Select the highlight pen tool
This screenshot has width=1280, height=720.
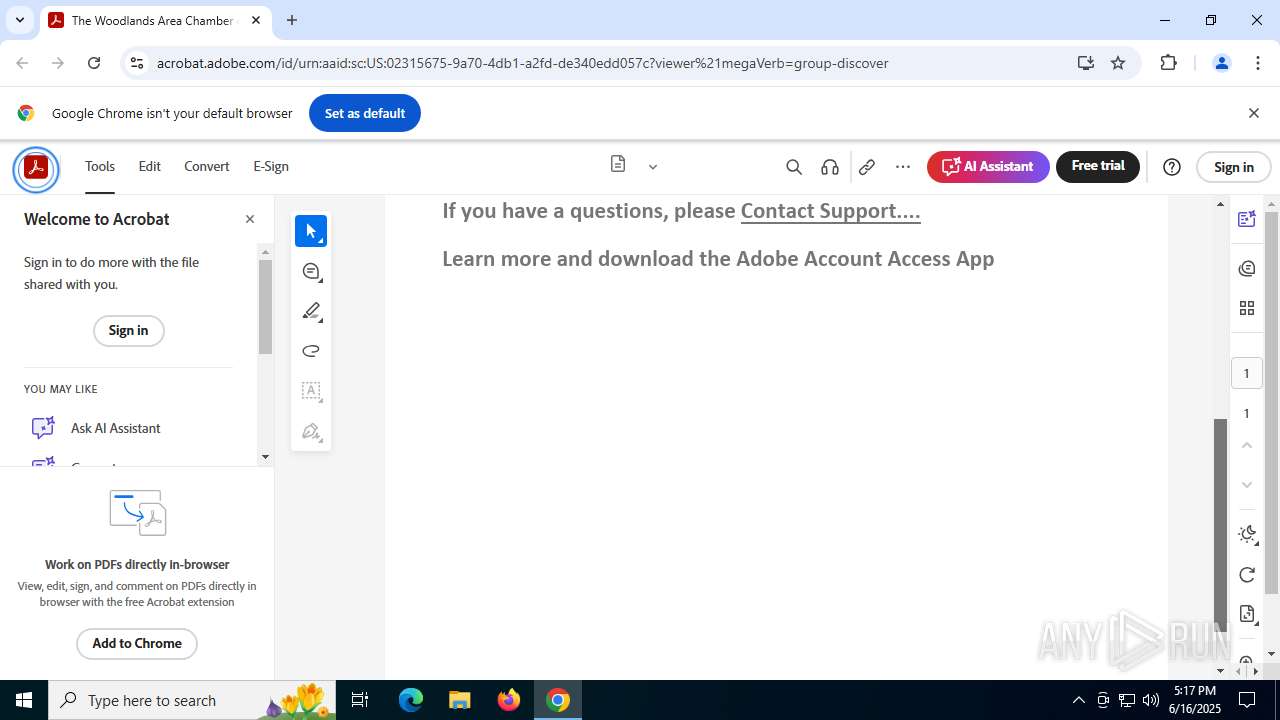[x=311, y=311]
